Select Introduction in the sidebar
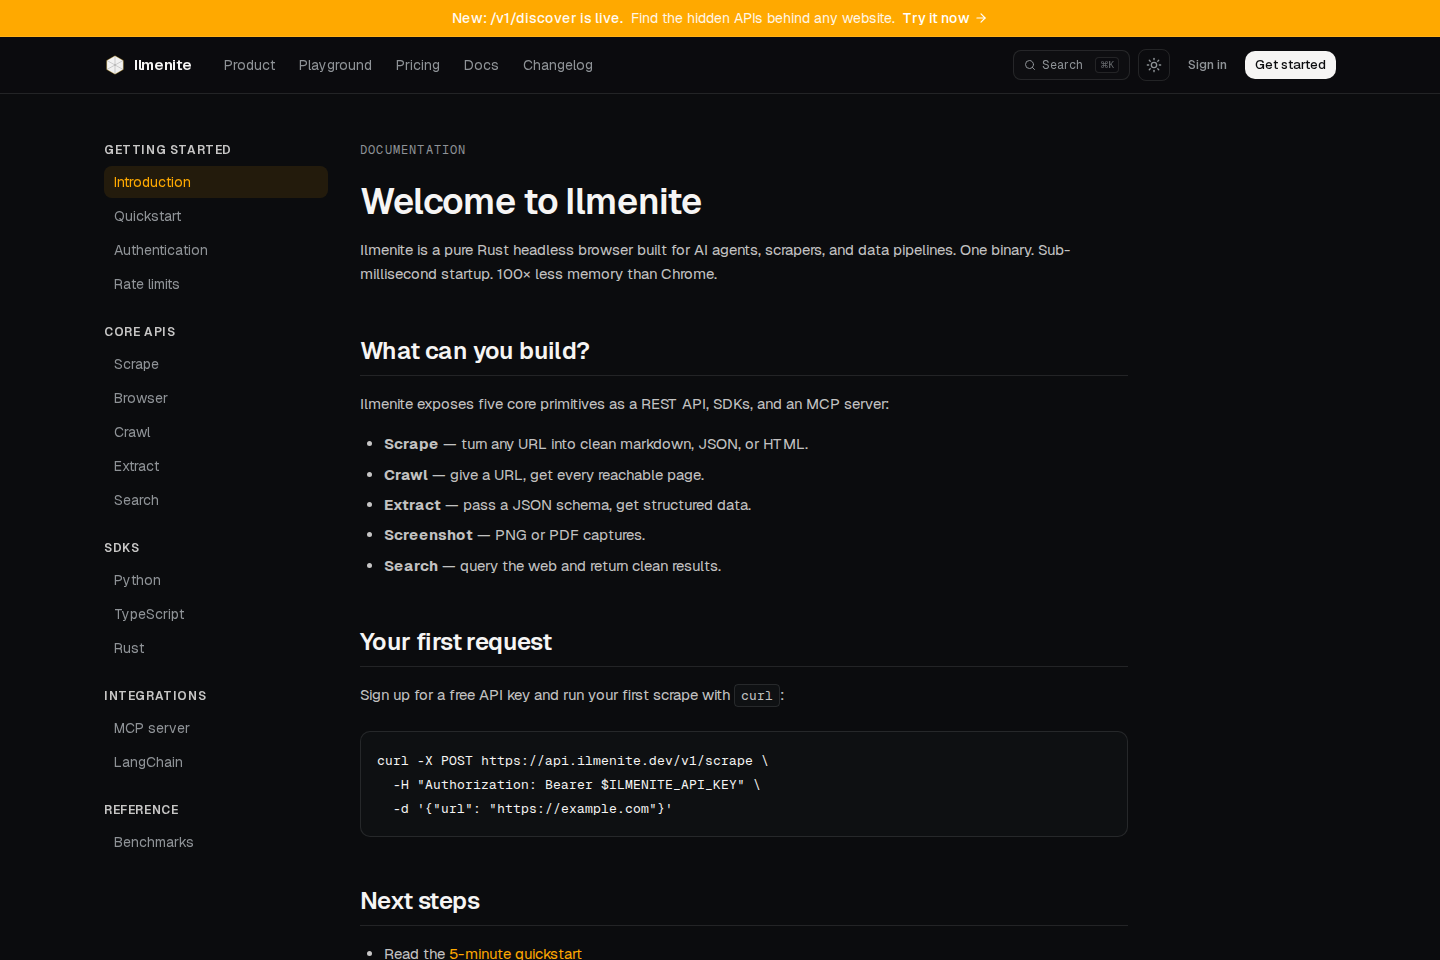The image size is (1440, 960). pyautogui.click(x=216, y=182)
